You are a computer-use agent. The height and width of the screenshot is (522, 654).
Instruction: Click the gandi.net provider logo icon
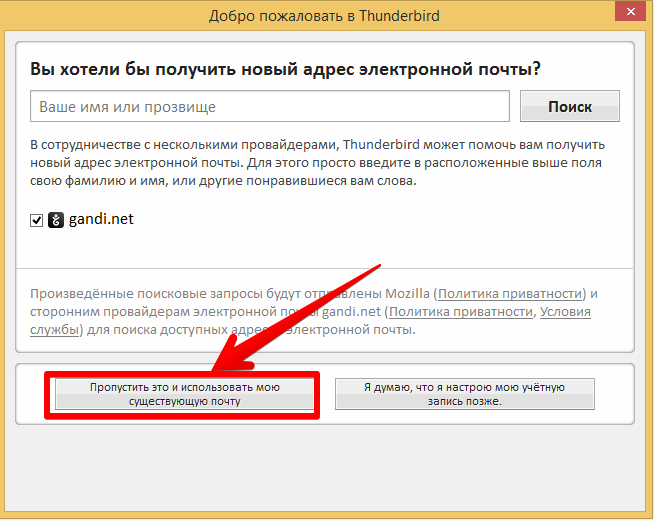tap(56, 220)
